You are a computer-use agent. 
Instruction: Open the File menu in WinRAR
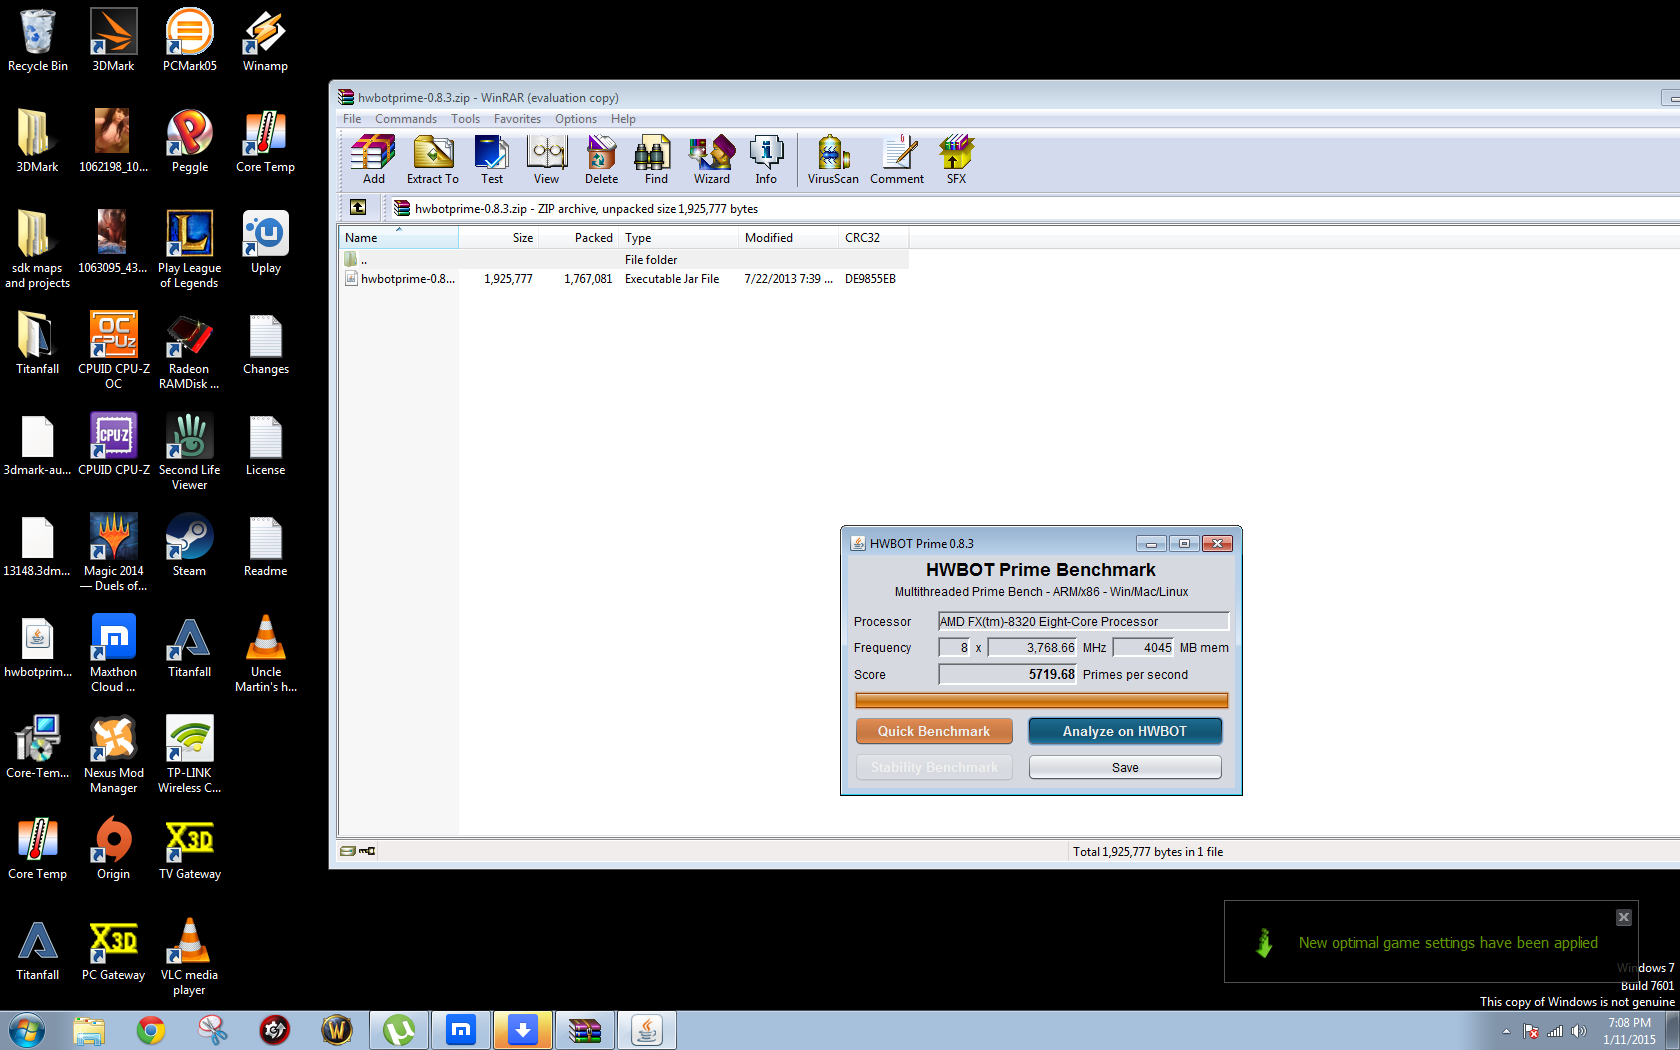[x=352, y=119]
